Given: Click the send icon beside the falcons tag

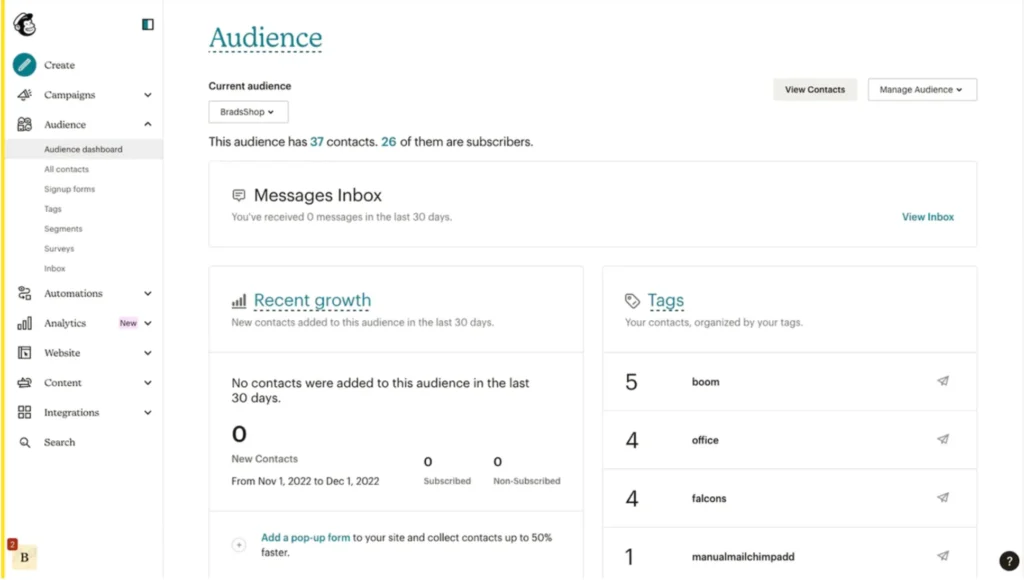Looking at the screenshot, I should [942, 497].
